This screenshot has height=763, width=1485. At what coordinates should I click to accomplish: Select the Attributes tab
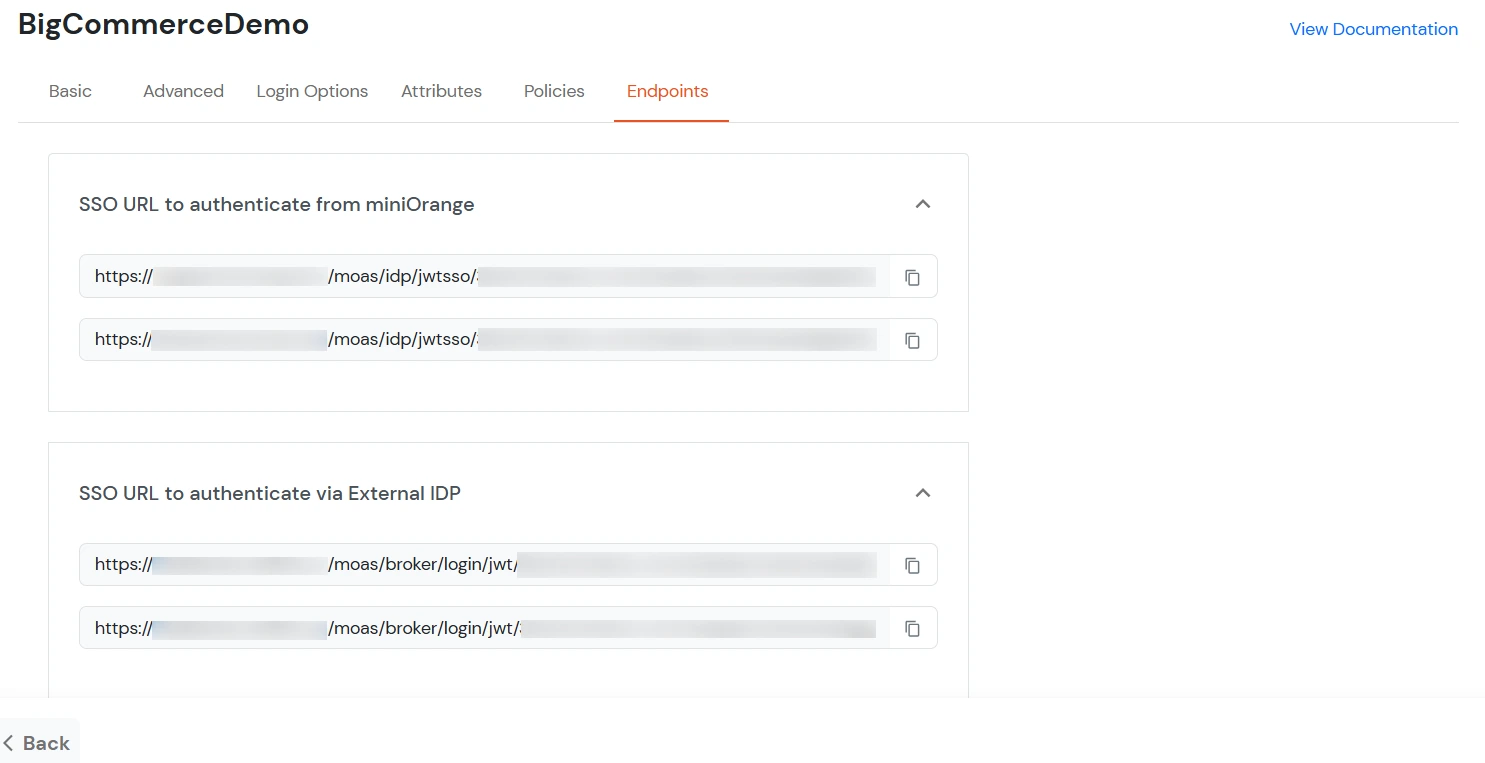click(441, 91)
